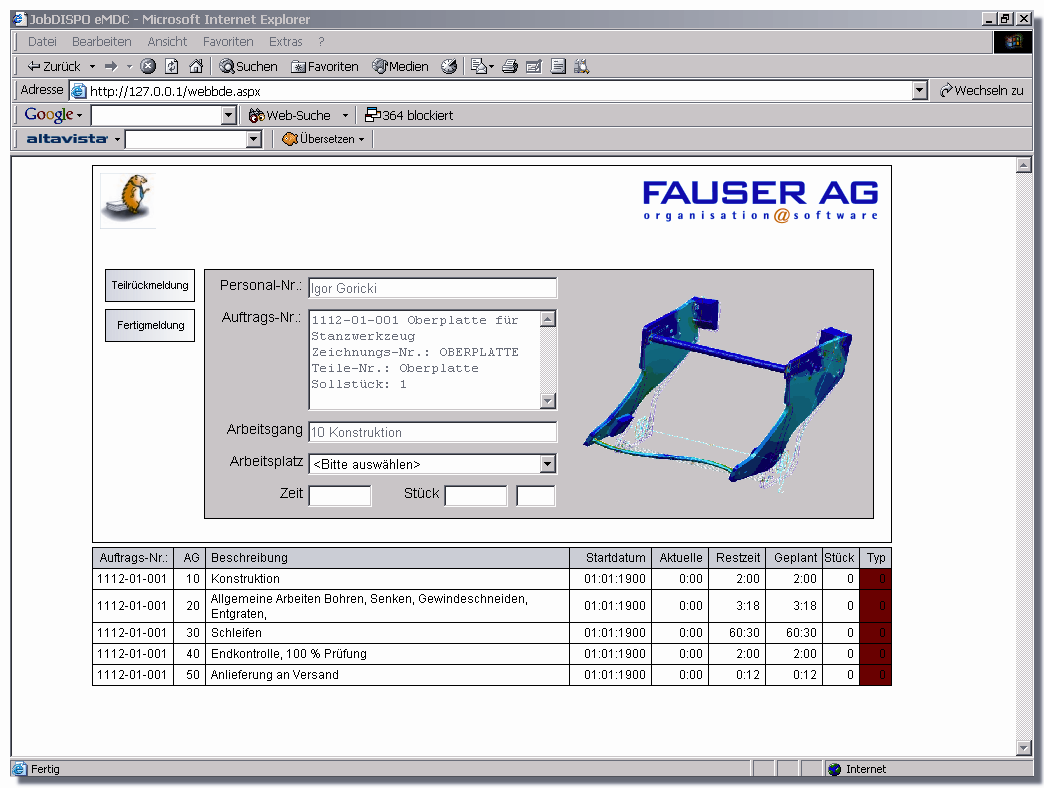The height and width of the screenshot is (788, 1044).
Task: Open the Extras menu
Action: [x=285, y=42]
